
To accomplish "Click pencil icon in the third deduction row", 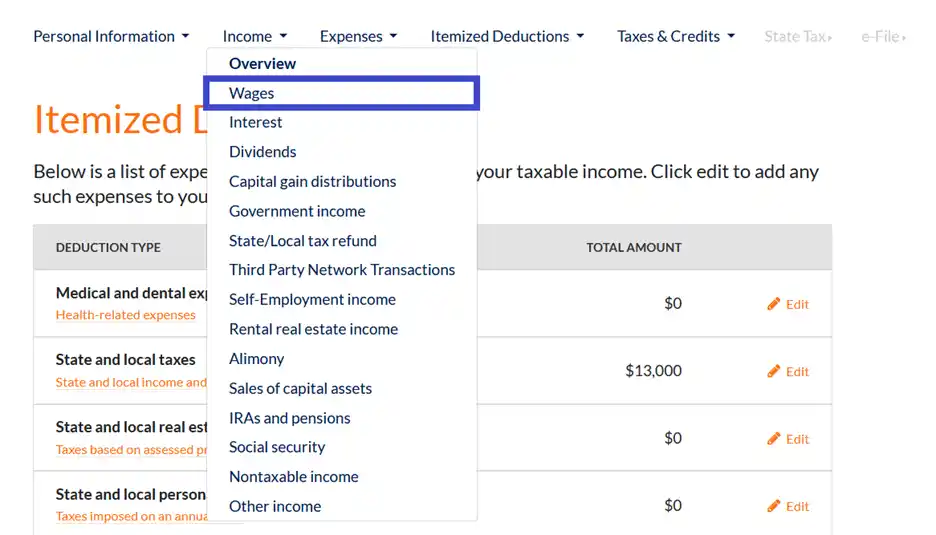I will (x=773, y=438).
